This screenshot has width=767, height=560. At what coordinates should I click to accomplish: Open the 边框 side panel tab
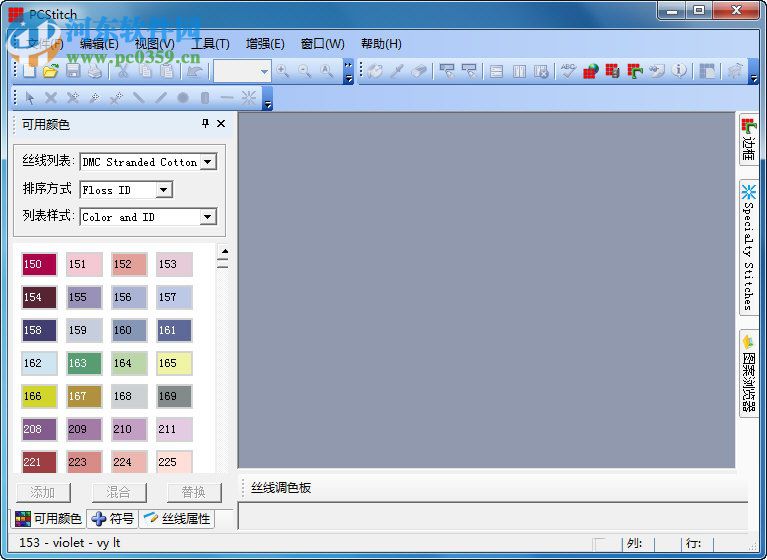[748, 140]
